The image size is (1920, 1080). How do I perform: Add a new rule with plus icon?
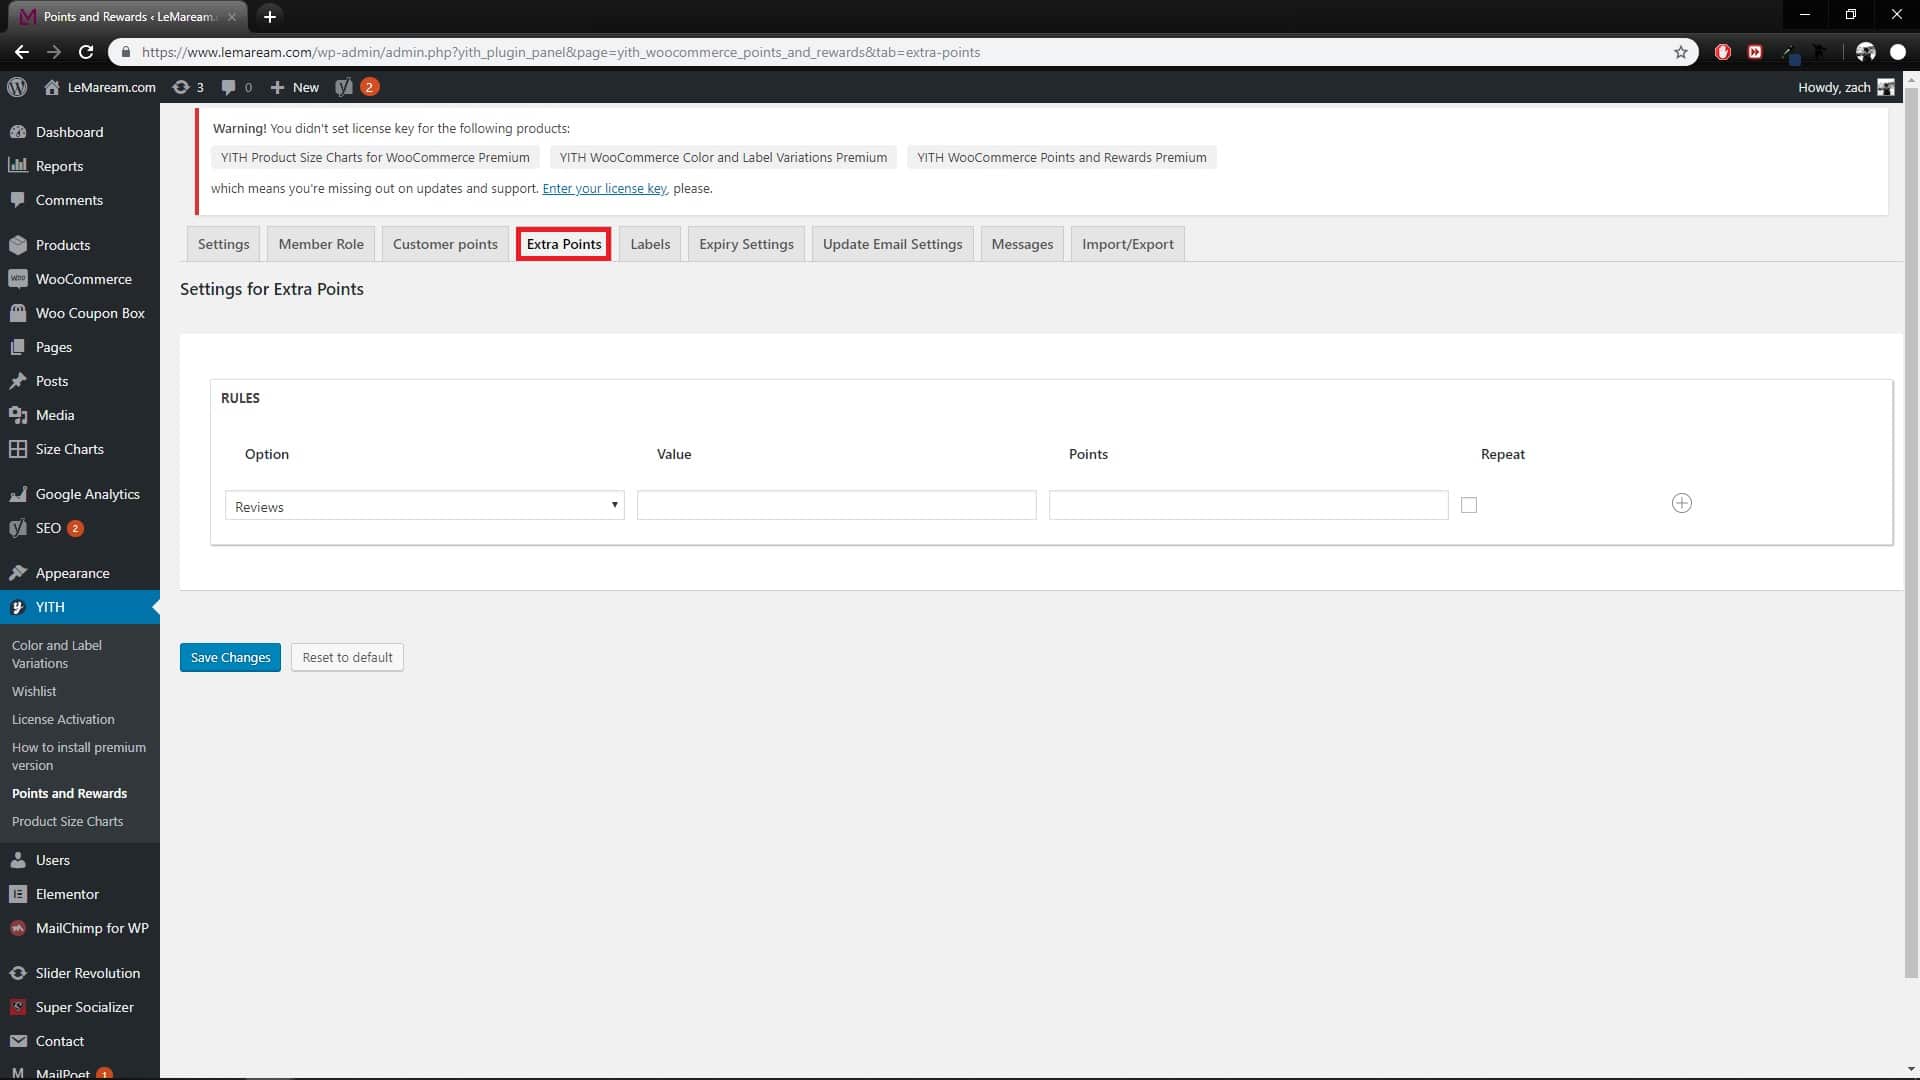[1682, 503]
